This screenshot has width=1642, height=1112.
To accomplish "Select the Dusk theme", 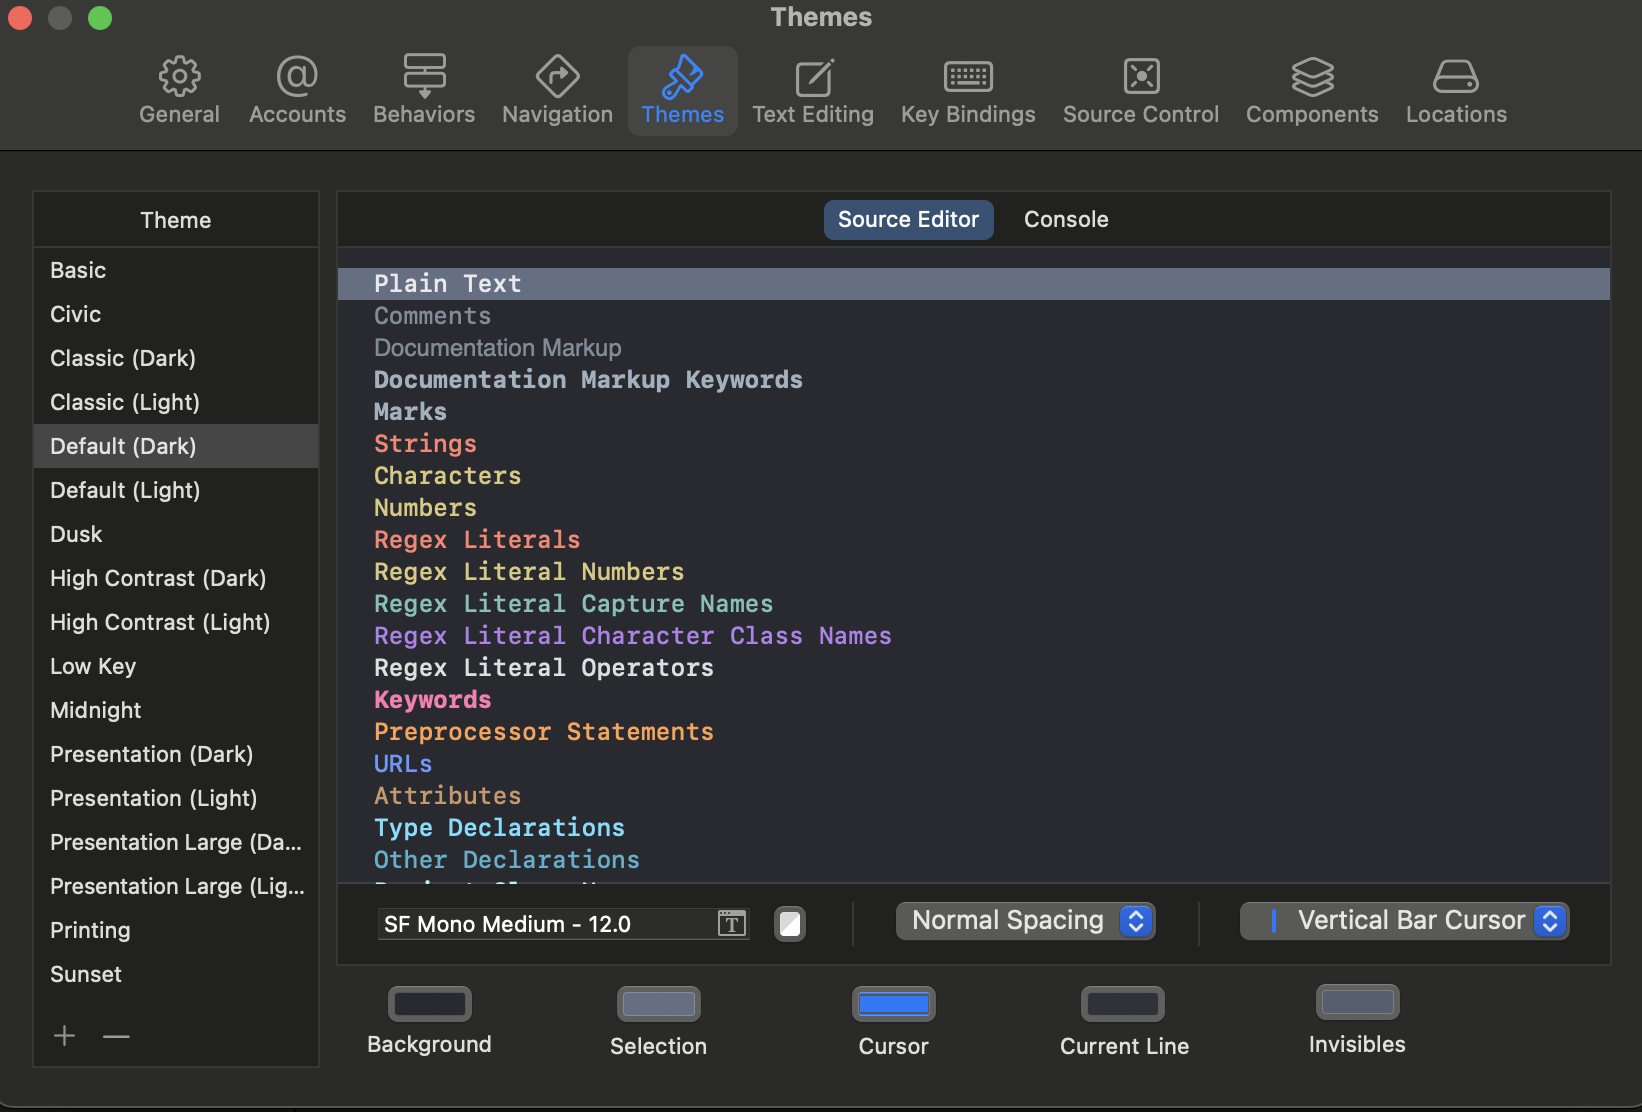I will [176, 534].
